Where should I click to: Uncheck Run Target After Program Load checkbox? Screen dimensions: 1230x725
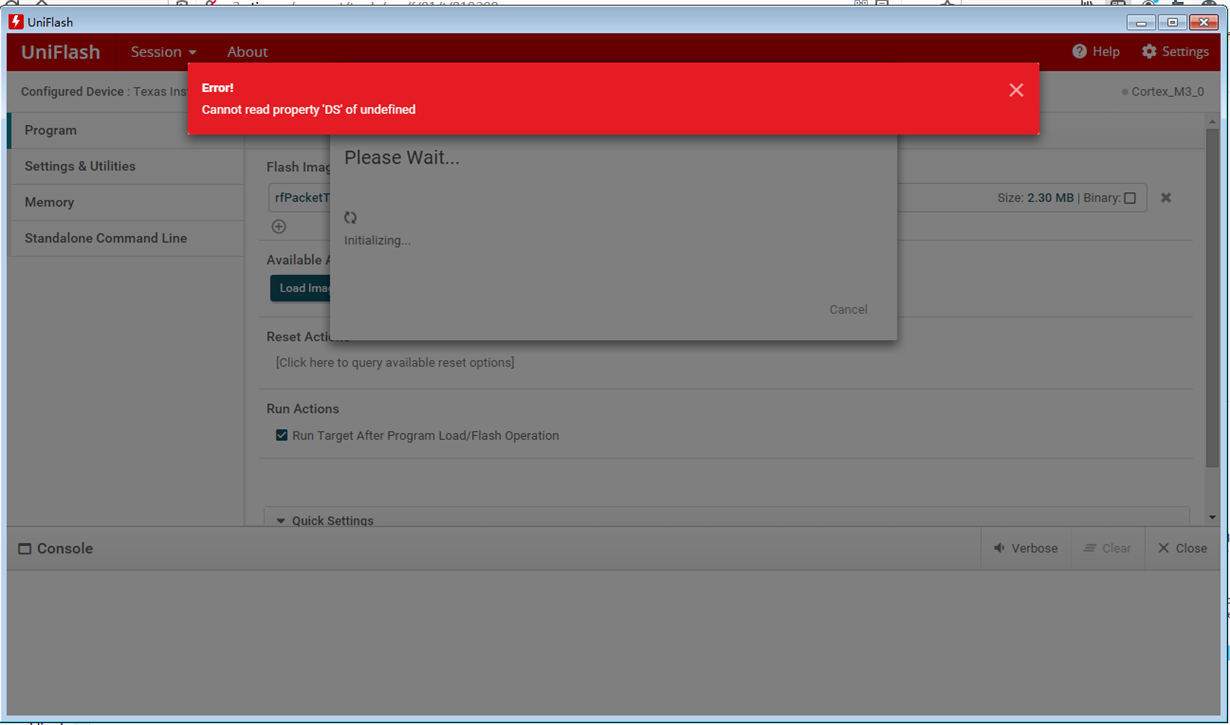pos(282,435)
